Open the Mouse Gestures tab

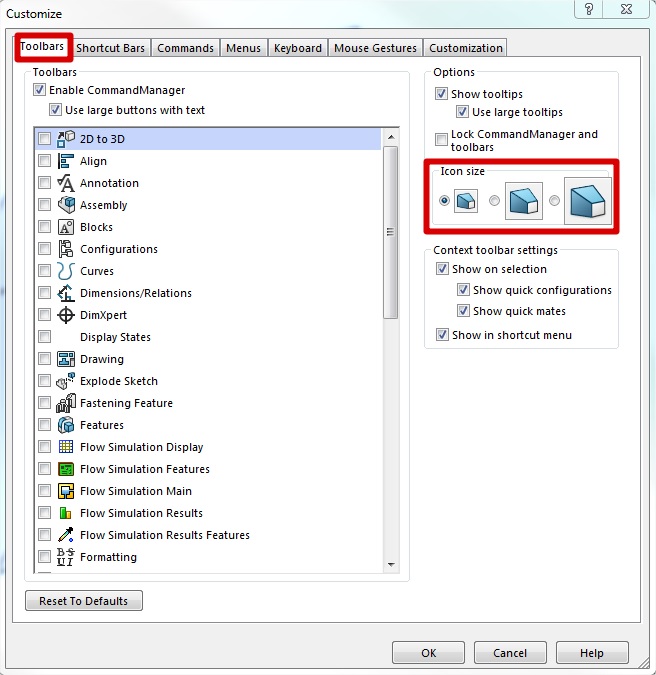[376, 48]
